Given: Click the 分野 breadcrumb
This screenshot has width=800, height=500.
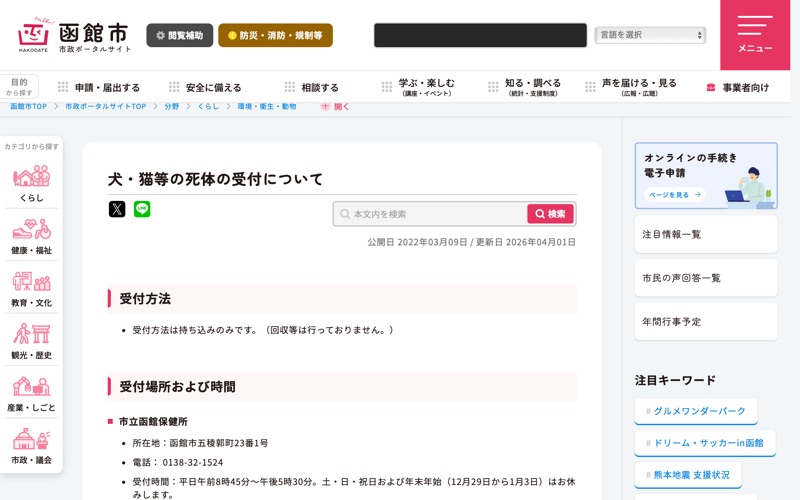Looking at the screenshot, I should [x=171, y=106].
